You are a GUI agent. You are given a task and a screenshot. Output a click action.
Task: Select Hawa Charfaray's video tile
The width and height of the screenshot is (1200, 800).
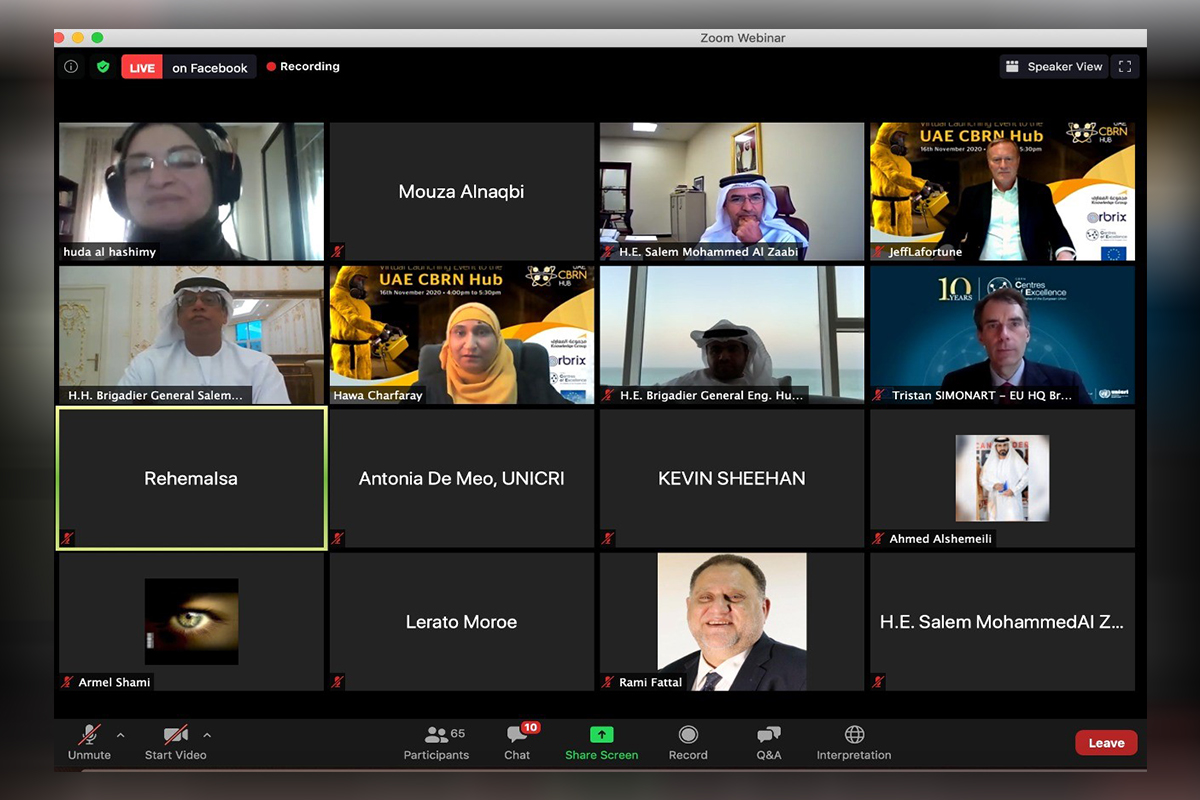pyautogui.click(x=462, y=335)
